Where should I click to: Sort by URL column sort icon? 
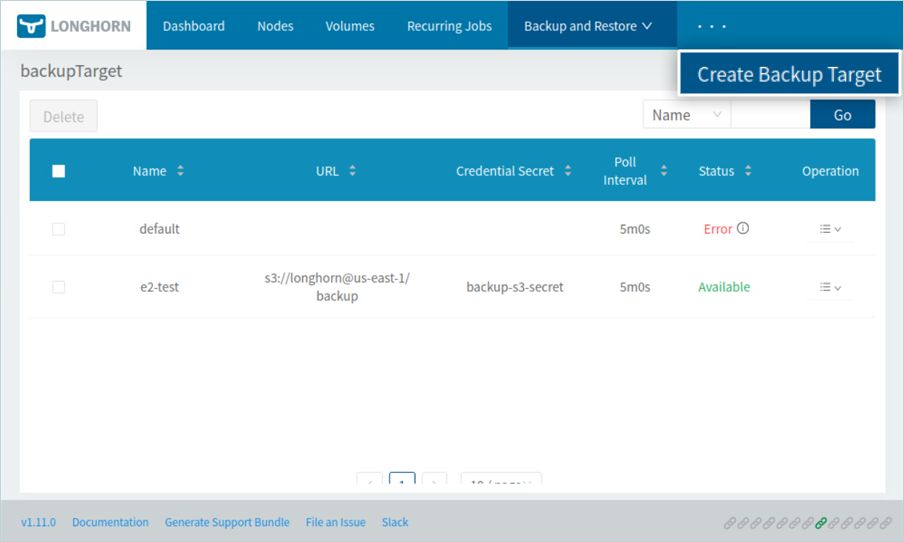point(352,171)
